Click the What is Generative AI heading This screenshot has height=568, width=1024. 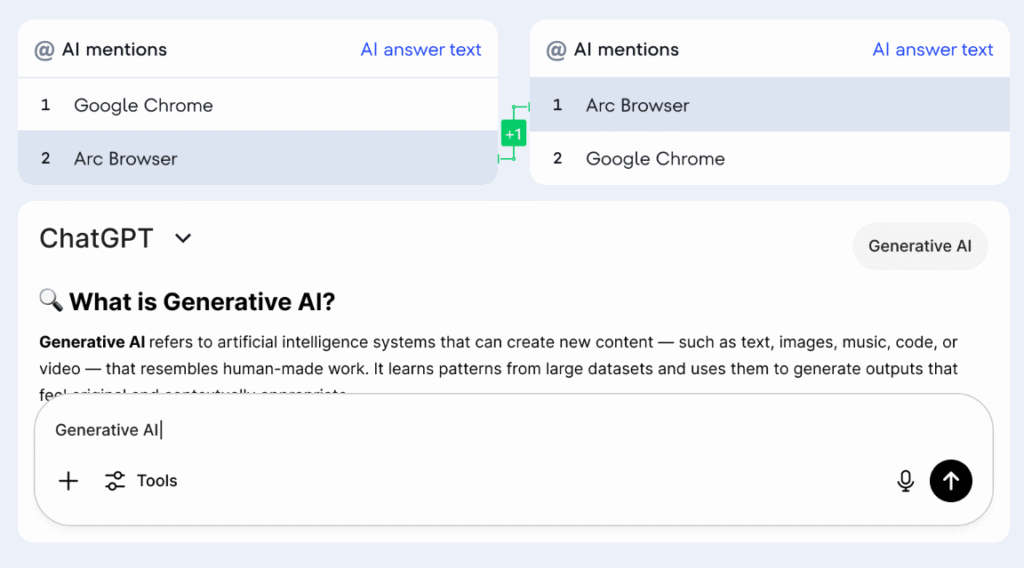pos(202,302)
